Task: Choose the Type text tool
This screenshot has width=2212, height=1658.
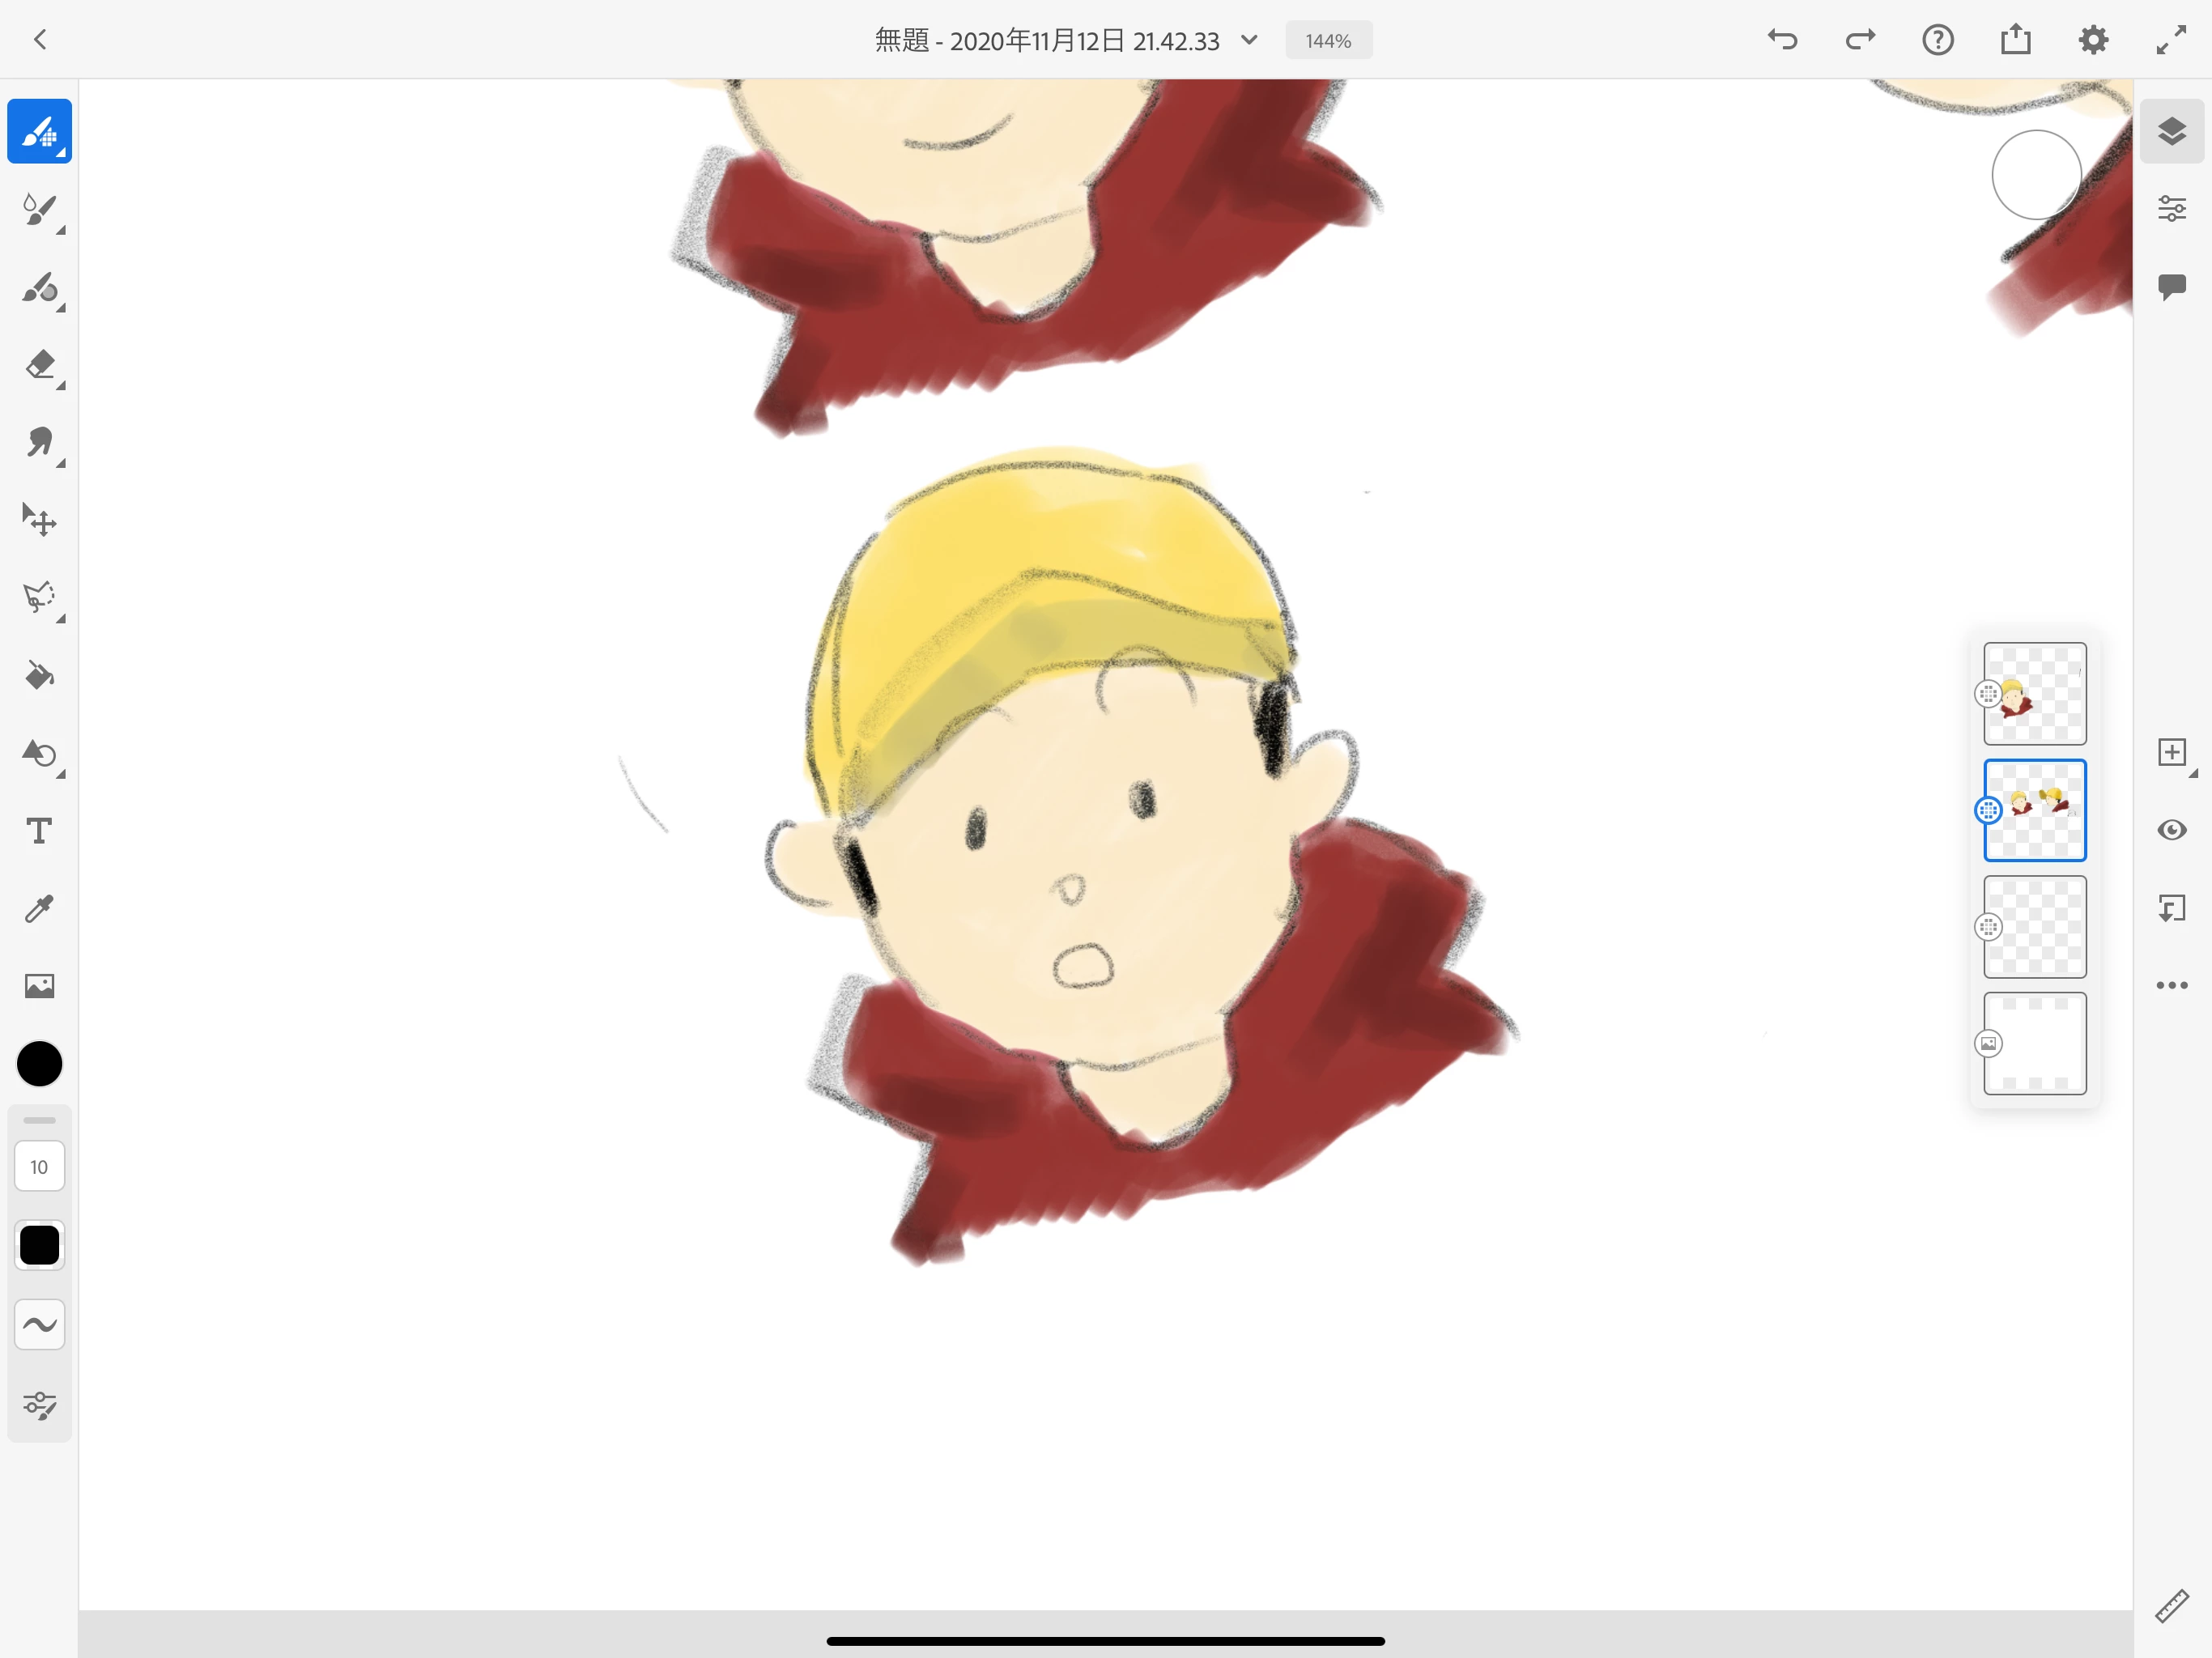Action: [x=39, y=831]
